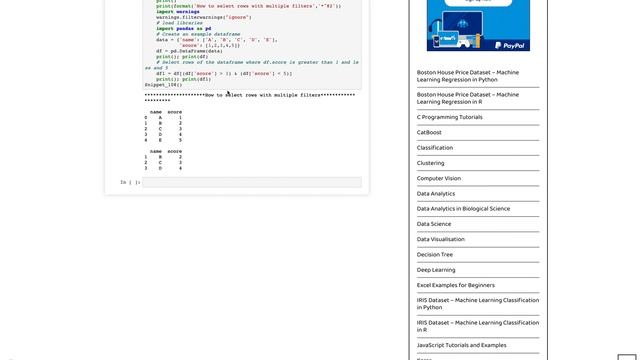Open Deep Learning category link
640x360 pixels.
point(436,270)
